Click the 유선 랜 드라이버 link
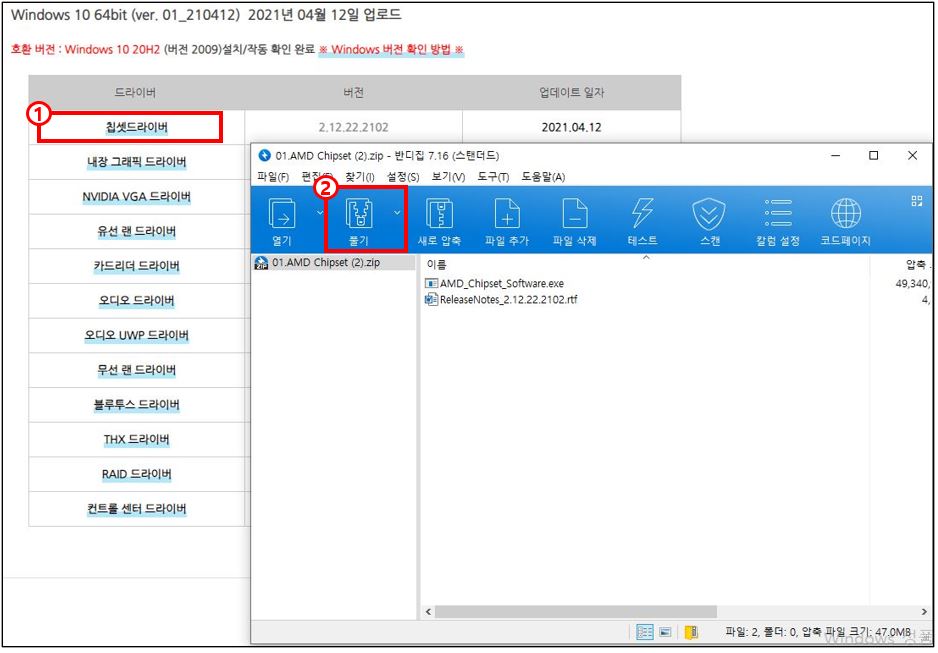938x653 pixels. (x=137, y=231)
